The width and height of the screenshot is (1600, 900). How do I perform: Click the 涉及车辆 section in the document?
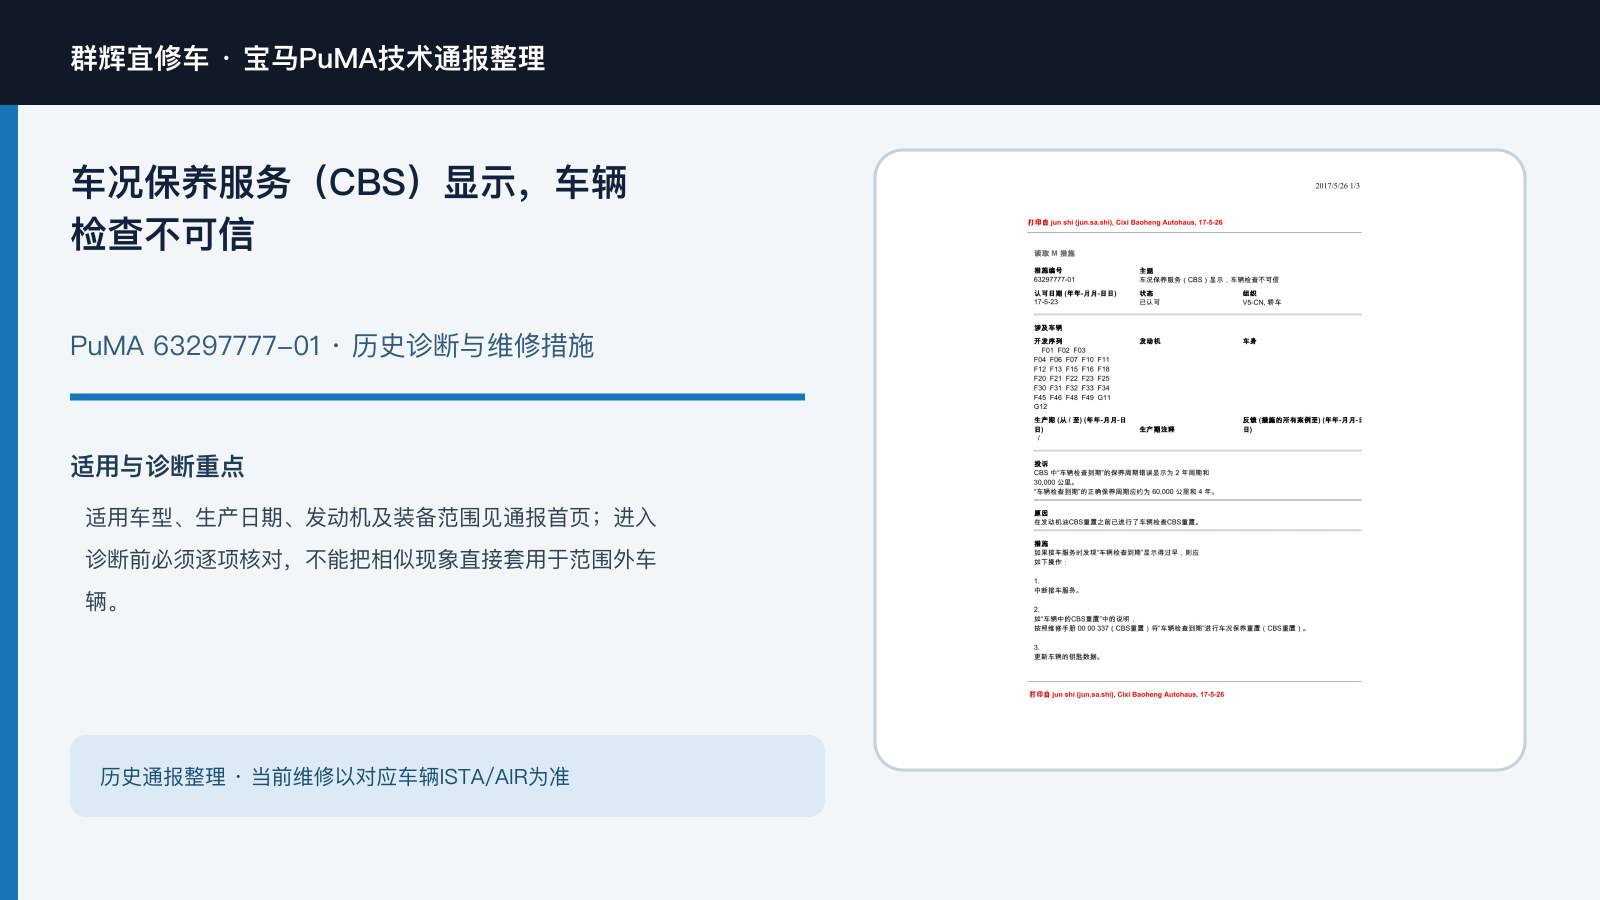tap(1048, 328)
